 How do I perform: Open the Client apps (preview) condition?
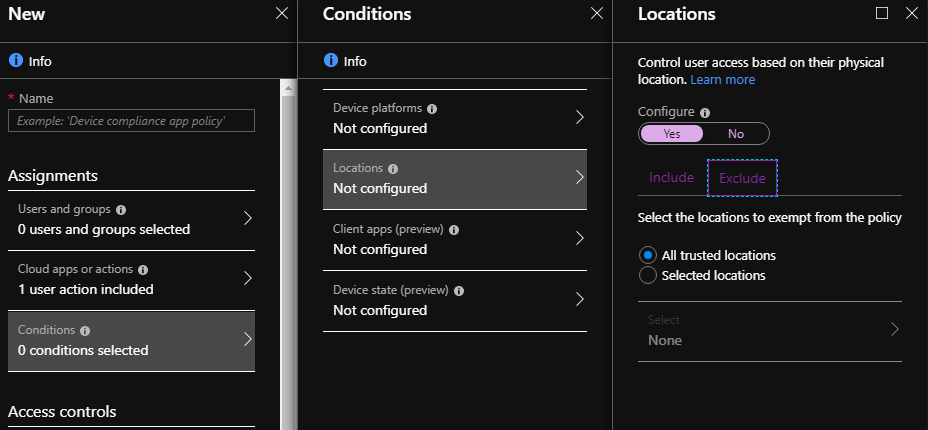(x=455, y=239)
